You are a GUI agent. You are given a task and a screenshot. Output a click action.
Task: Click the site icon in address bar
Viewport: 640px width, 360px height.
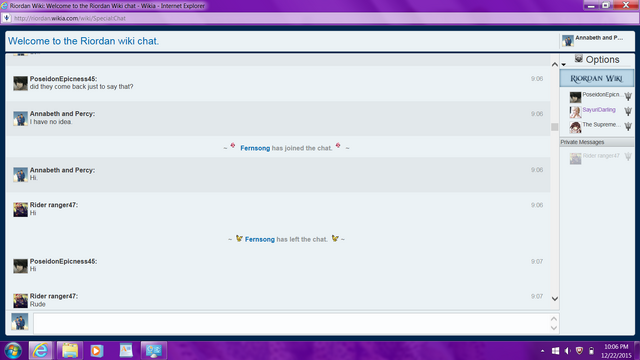7,18
